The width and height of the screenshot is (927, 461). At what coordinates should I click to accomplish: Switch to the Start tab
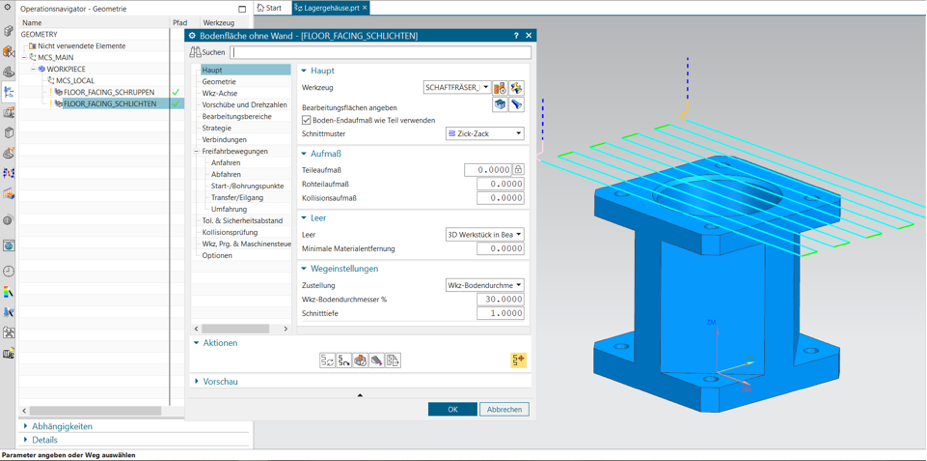tap(269, 8)
